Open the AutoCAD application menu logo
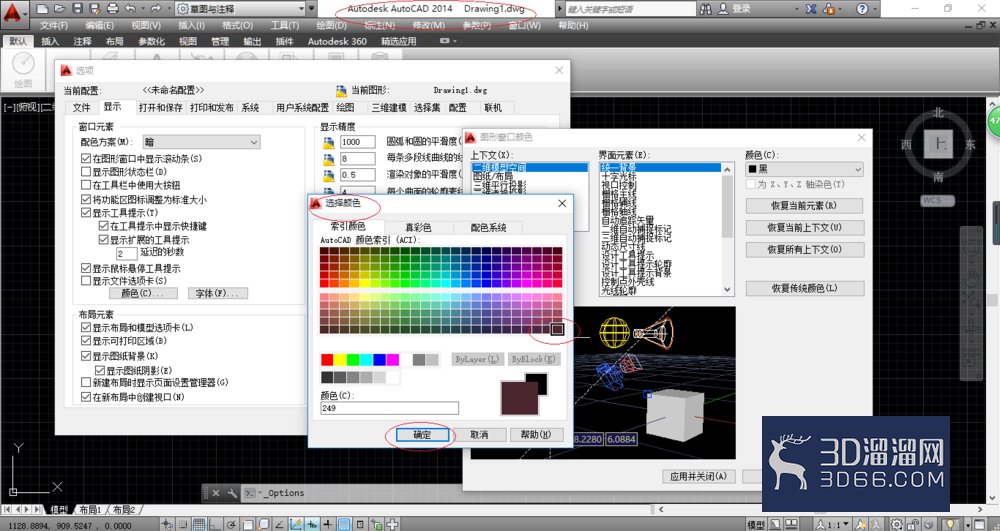 point(14,13)
